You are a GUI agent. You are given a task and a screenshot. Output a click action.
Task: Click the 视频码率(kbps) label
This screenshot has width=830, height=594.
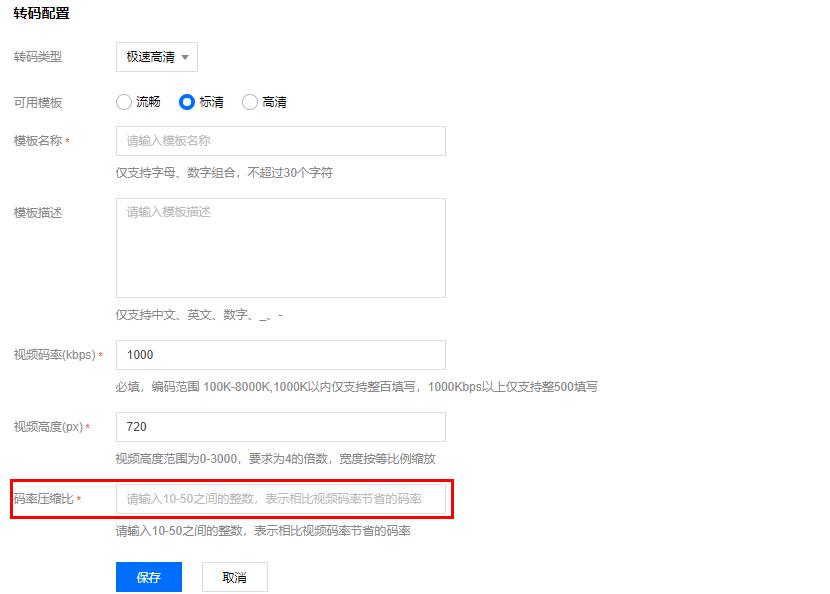click(55, 355)
